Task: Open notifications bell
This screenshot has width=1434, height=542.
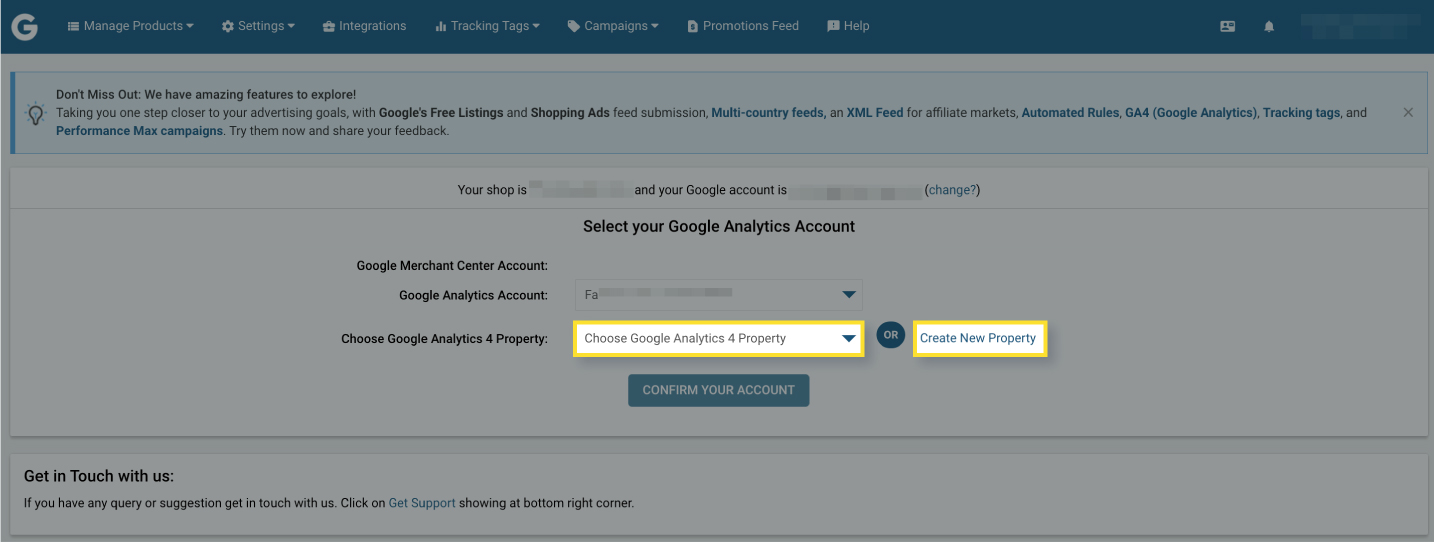Action: [1269, 27]
